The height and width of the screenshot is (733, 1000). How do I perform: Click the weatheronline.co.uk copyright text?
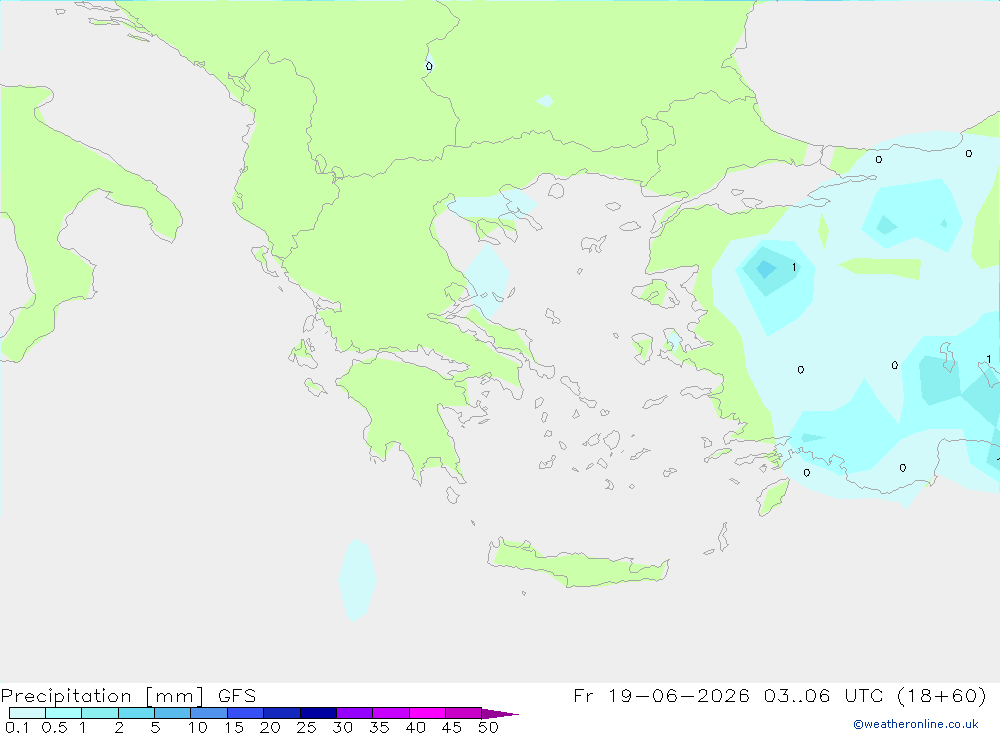(x=915, y=724)
